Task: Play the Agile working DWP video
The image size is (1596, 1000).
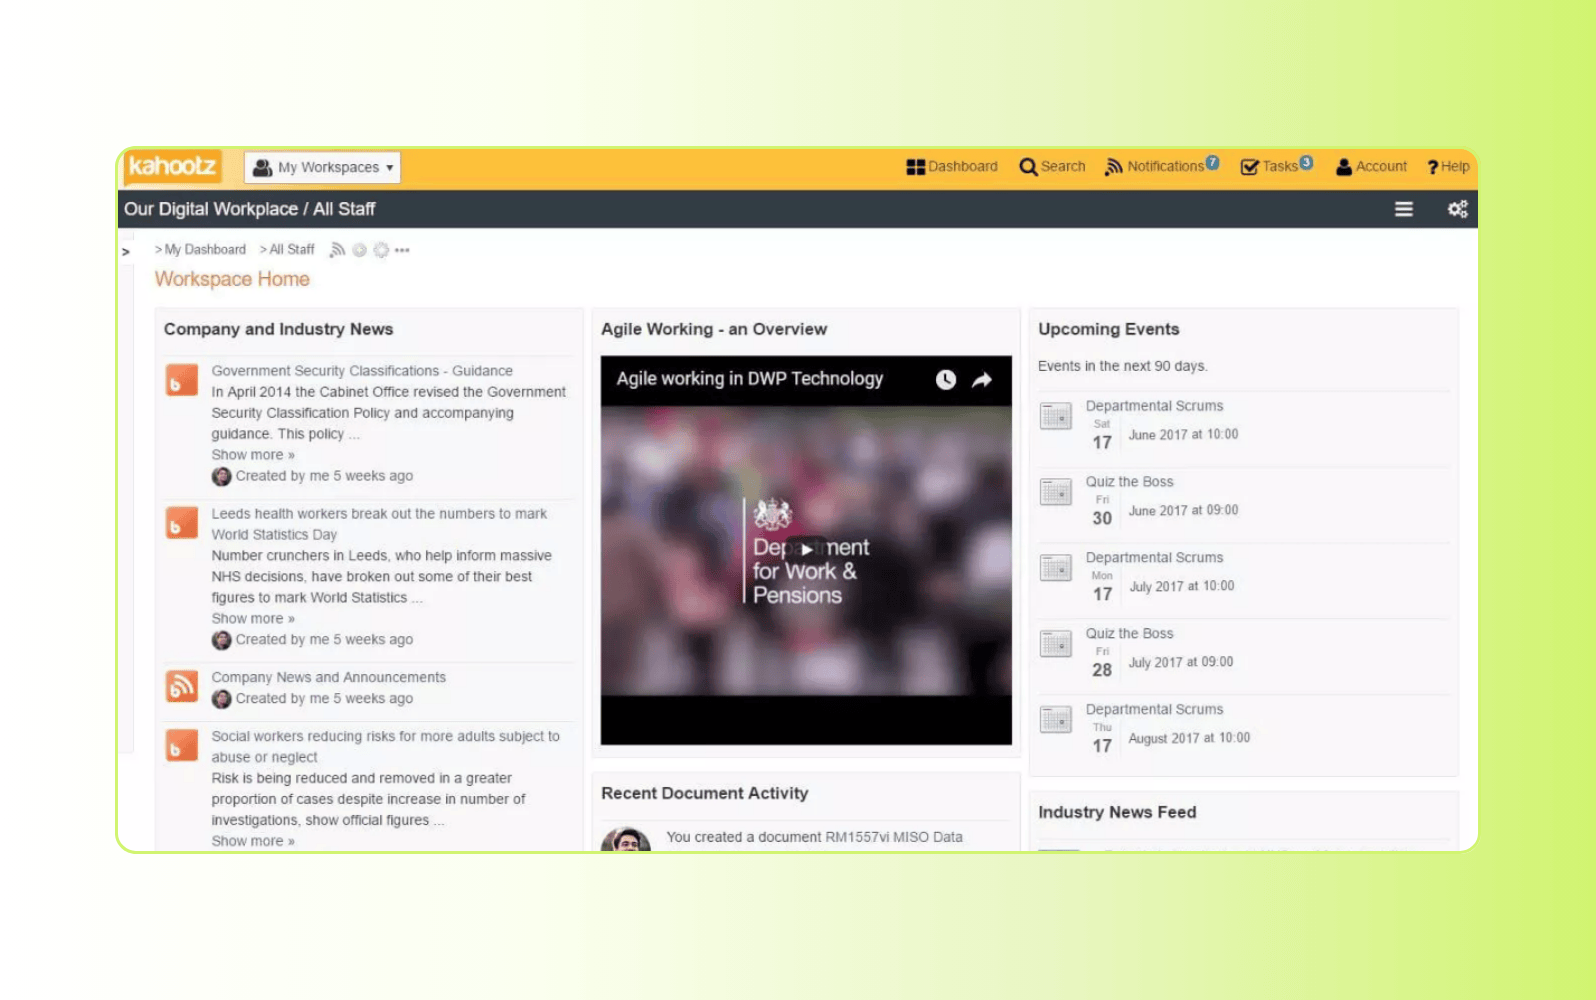Action: pyautogui.click(x=806, y=549)
